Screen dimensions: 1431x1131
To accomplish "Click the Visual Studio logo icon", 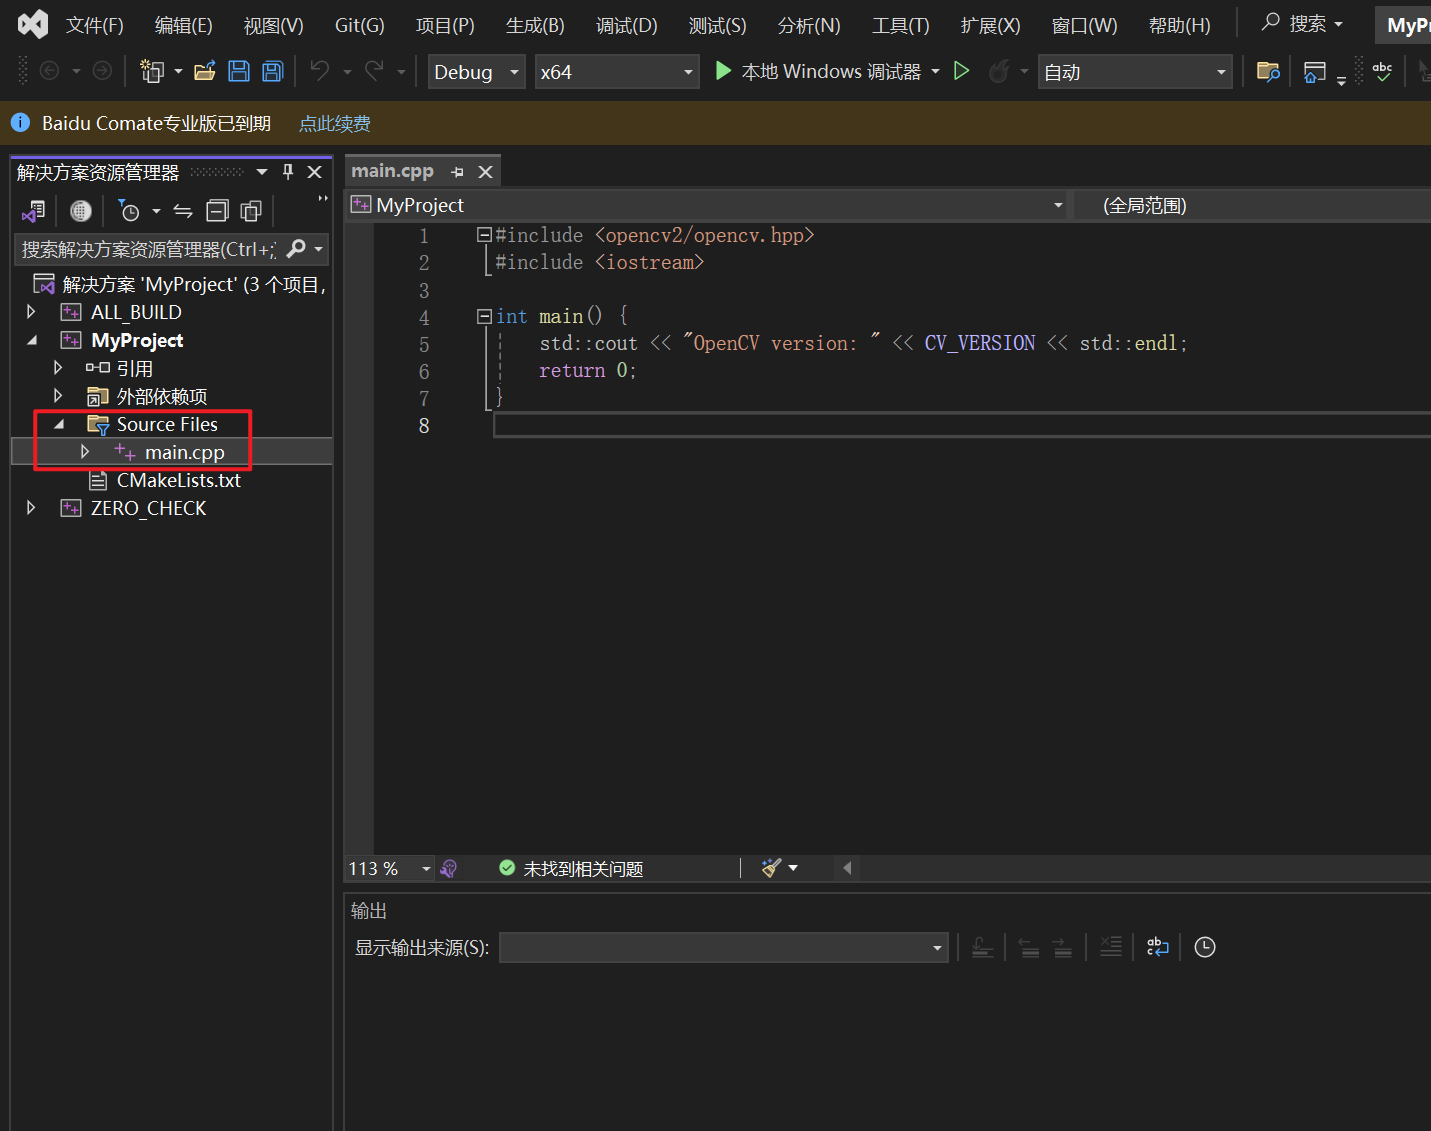I will point(33,24).
